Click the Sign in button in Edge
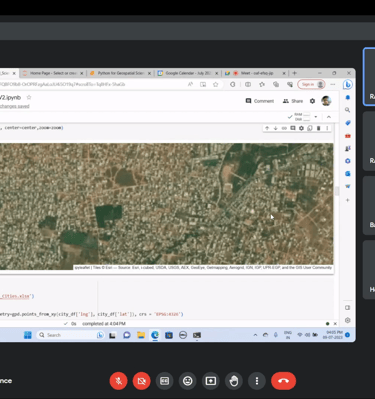Image resolution: width=375 pixels, height=399 pixels. (x=311, y=84)
